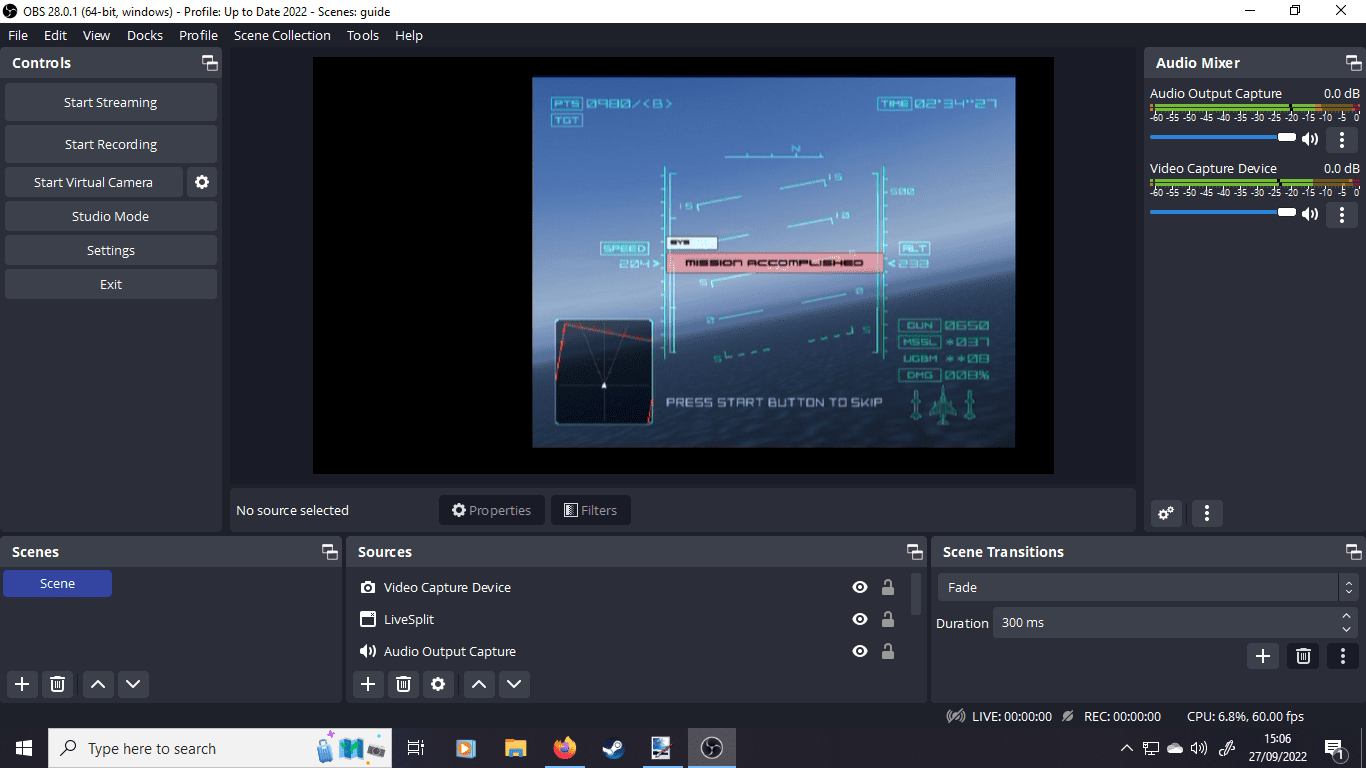This screenshot has width=1366, height=768.
Task: Remove selected scene with trash icon
Action: tap(58, 684)
